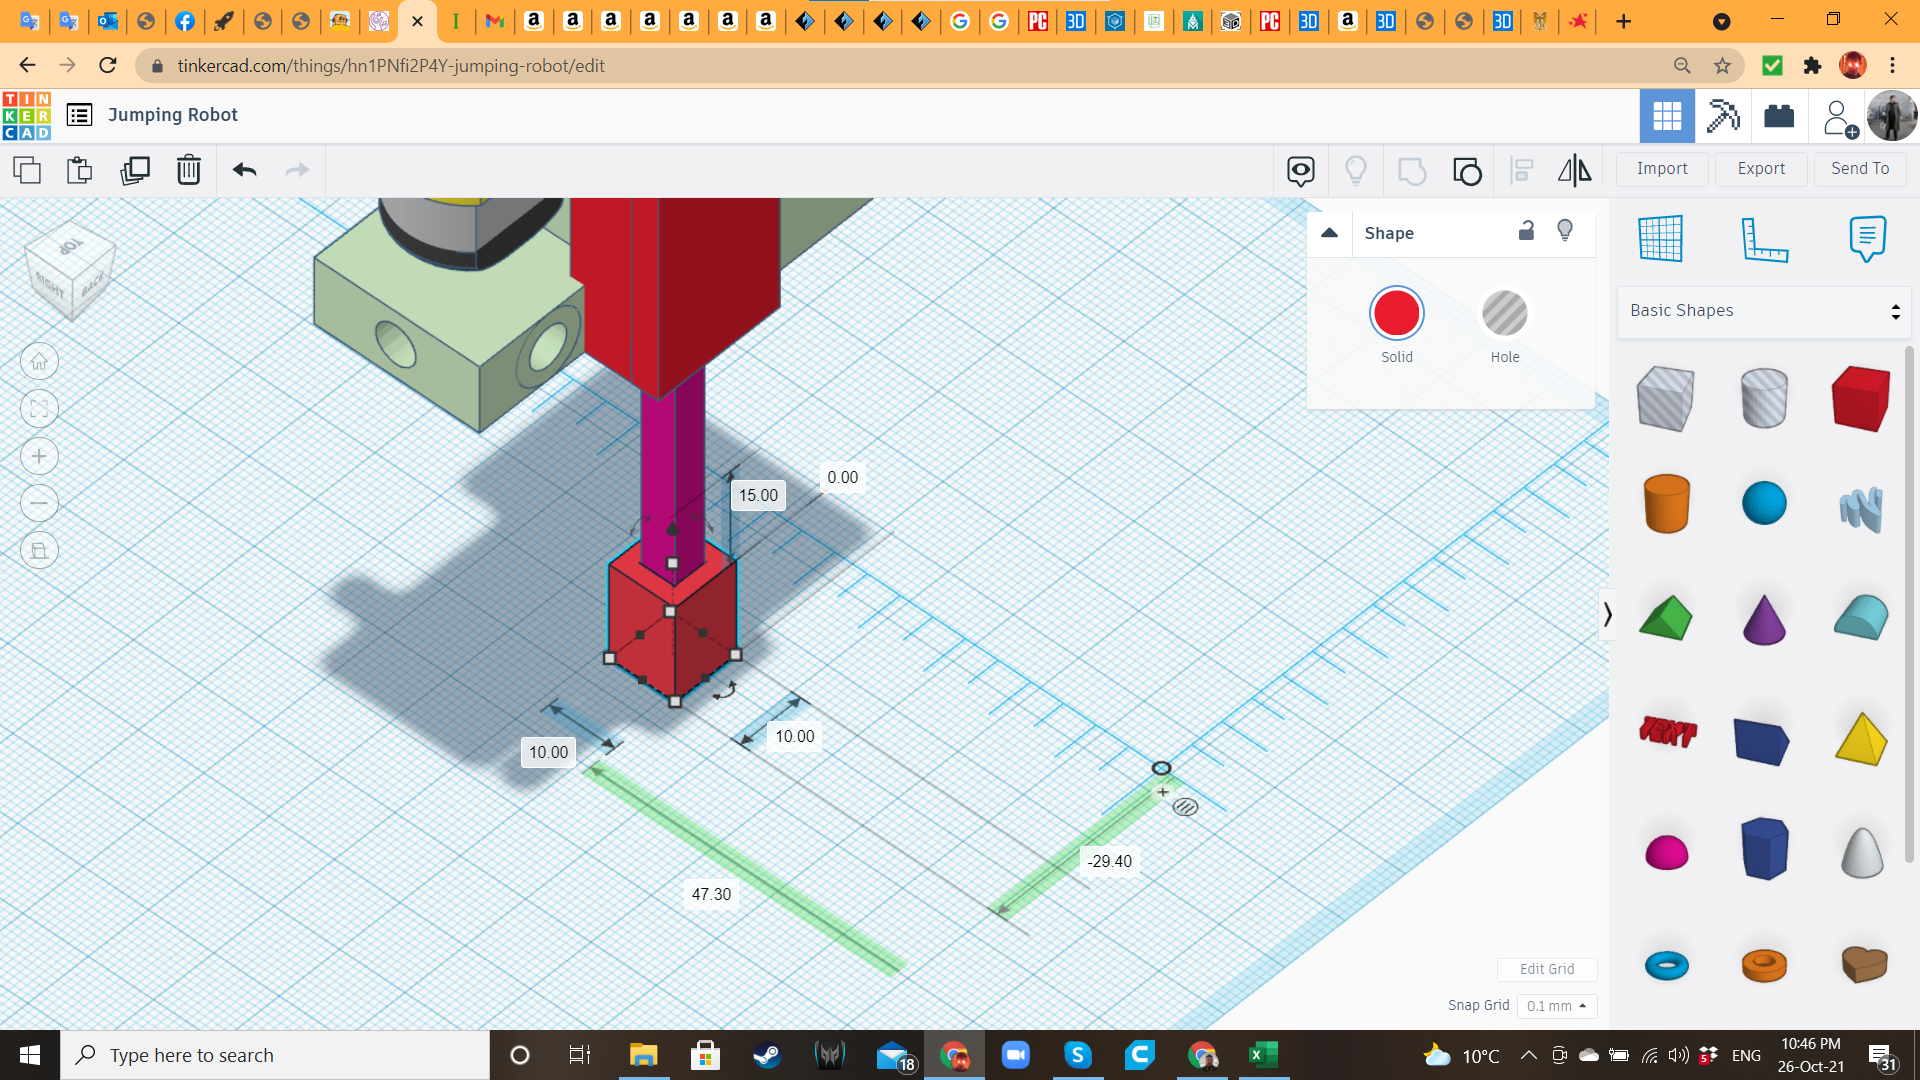This screenshot has width=1920, height=1080.
Task: Open the Basic Shapes dropdown
Action: click(x=1764, y=311)
